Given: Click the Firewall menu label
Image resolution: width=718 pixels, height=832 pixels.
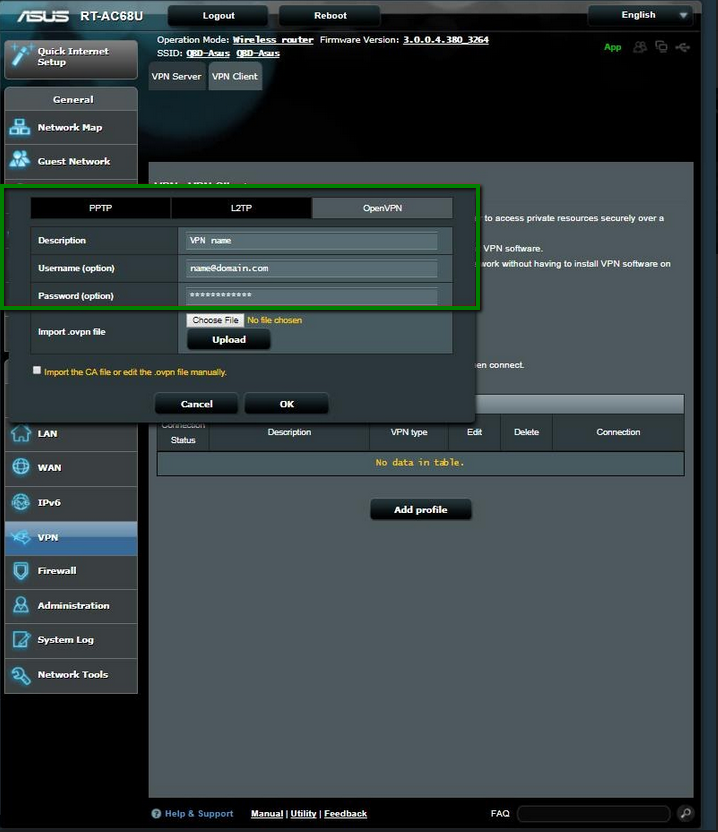Looking at the screenshot, I should click(57, 571).
